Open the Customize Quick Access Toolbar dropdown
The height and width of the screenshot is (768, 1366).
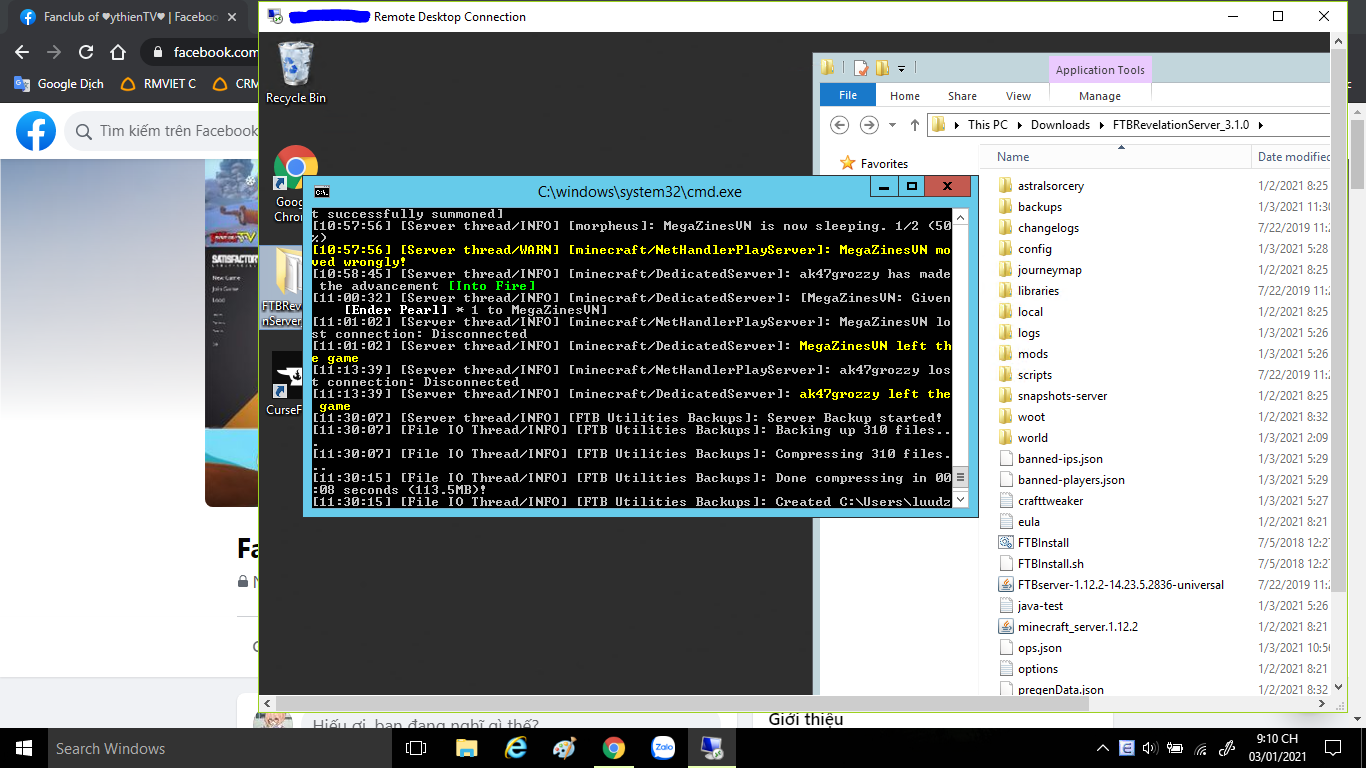901,68
